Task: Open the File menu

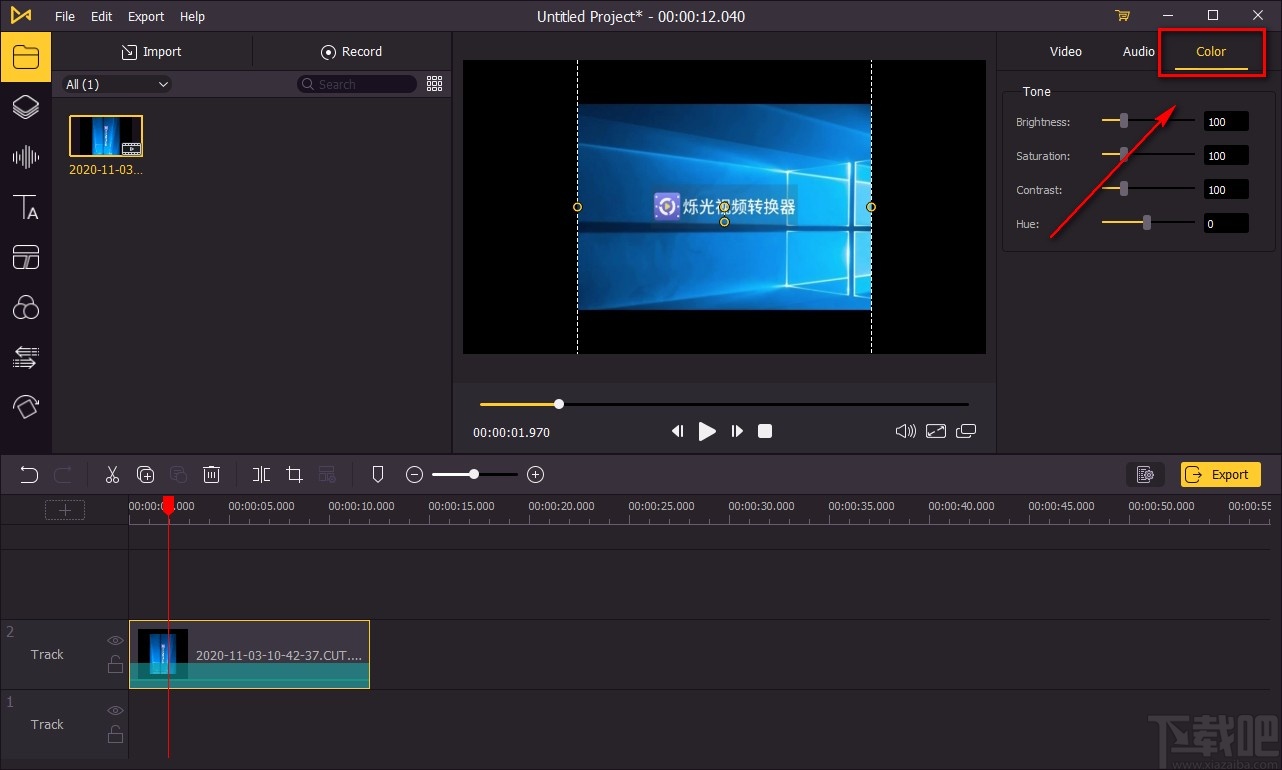Action: click(x=65, y=16)
